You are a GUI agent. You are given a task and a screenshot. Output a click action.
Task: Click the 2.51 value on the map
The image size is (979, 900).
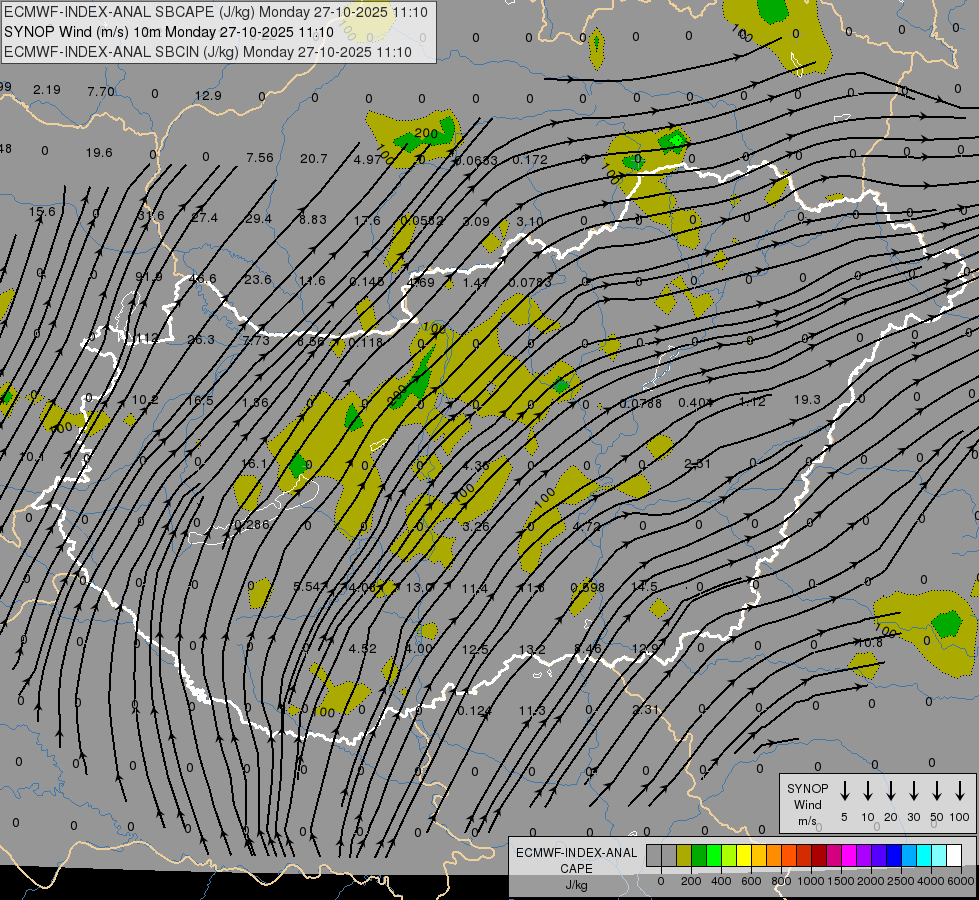click(x=697, y=464)
